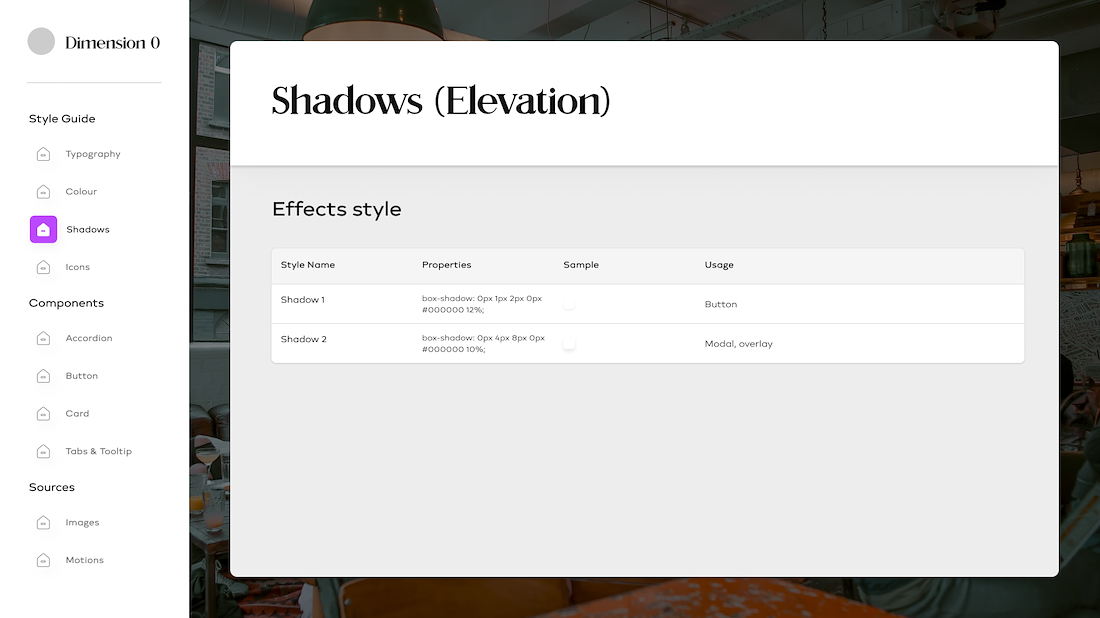Open the Colour page
Viewport: 1100px width, 618px height.
tap(81, 192)
